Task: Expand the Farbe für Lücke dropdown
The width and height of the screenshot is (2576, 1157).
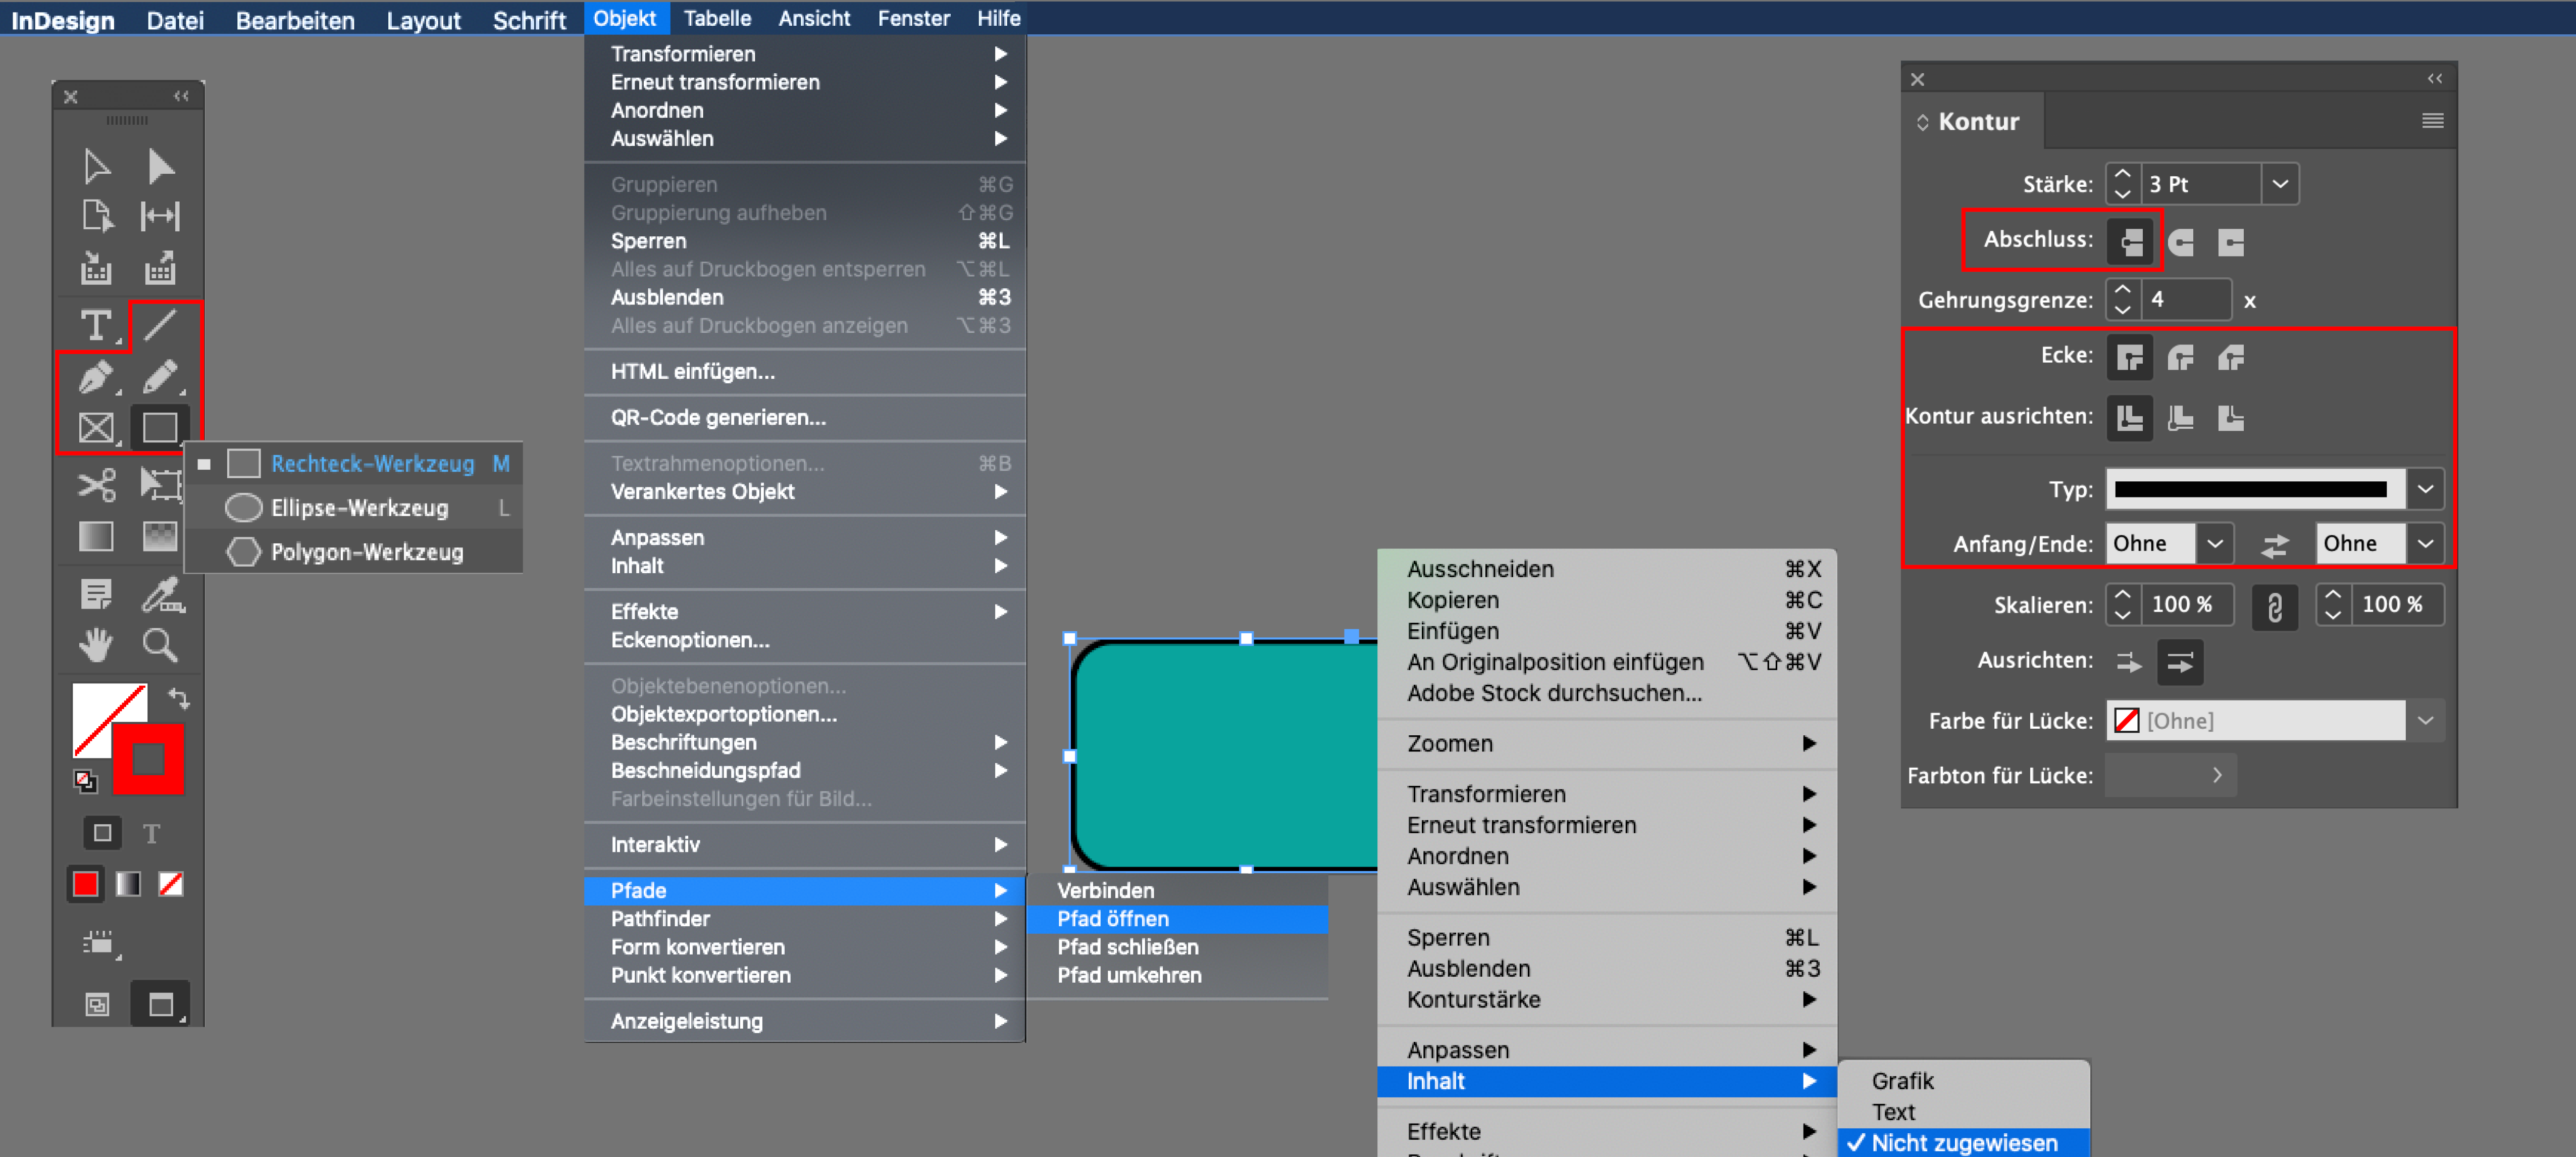Action: pos(2425,720)
